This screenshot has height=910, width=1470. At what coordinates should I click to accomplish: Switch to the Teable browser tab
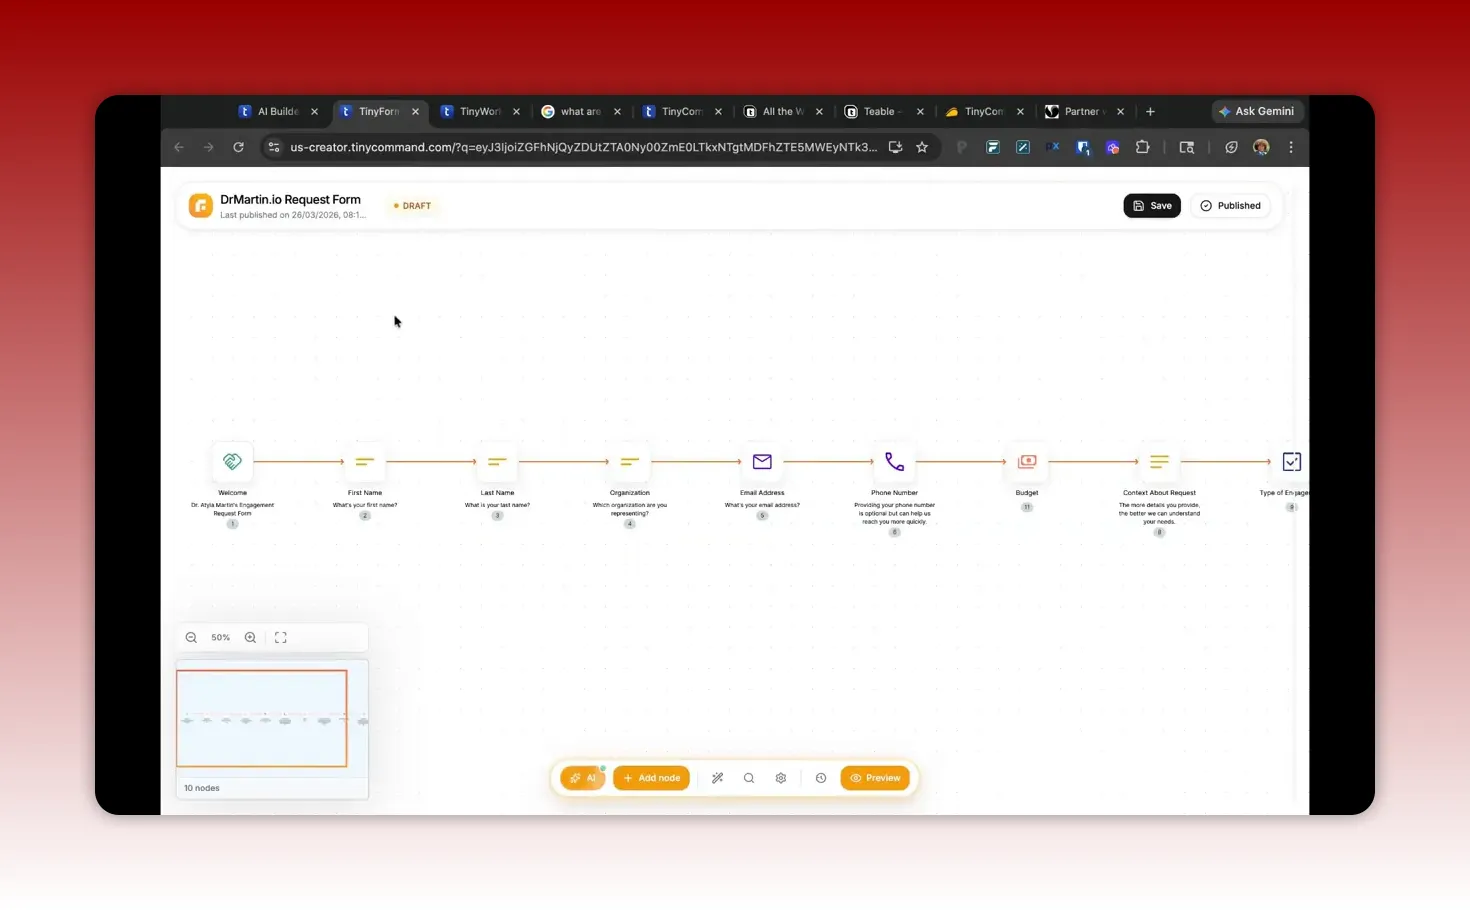click(x=878, y=111)
